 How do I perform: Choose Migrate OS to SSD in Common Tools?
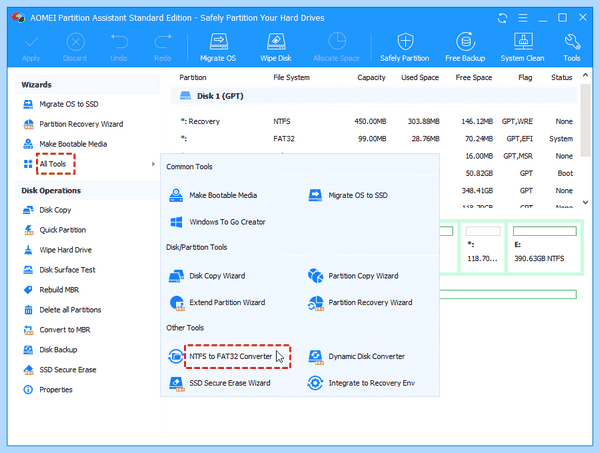tap(358, 195)
